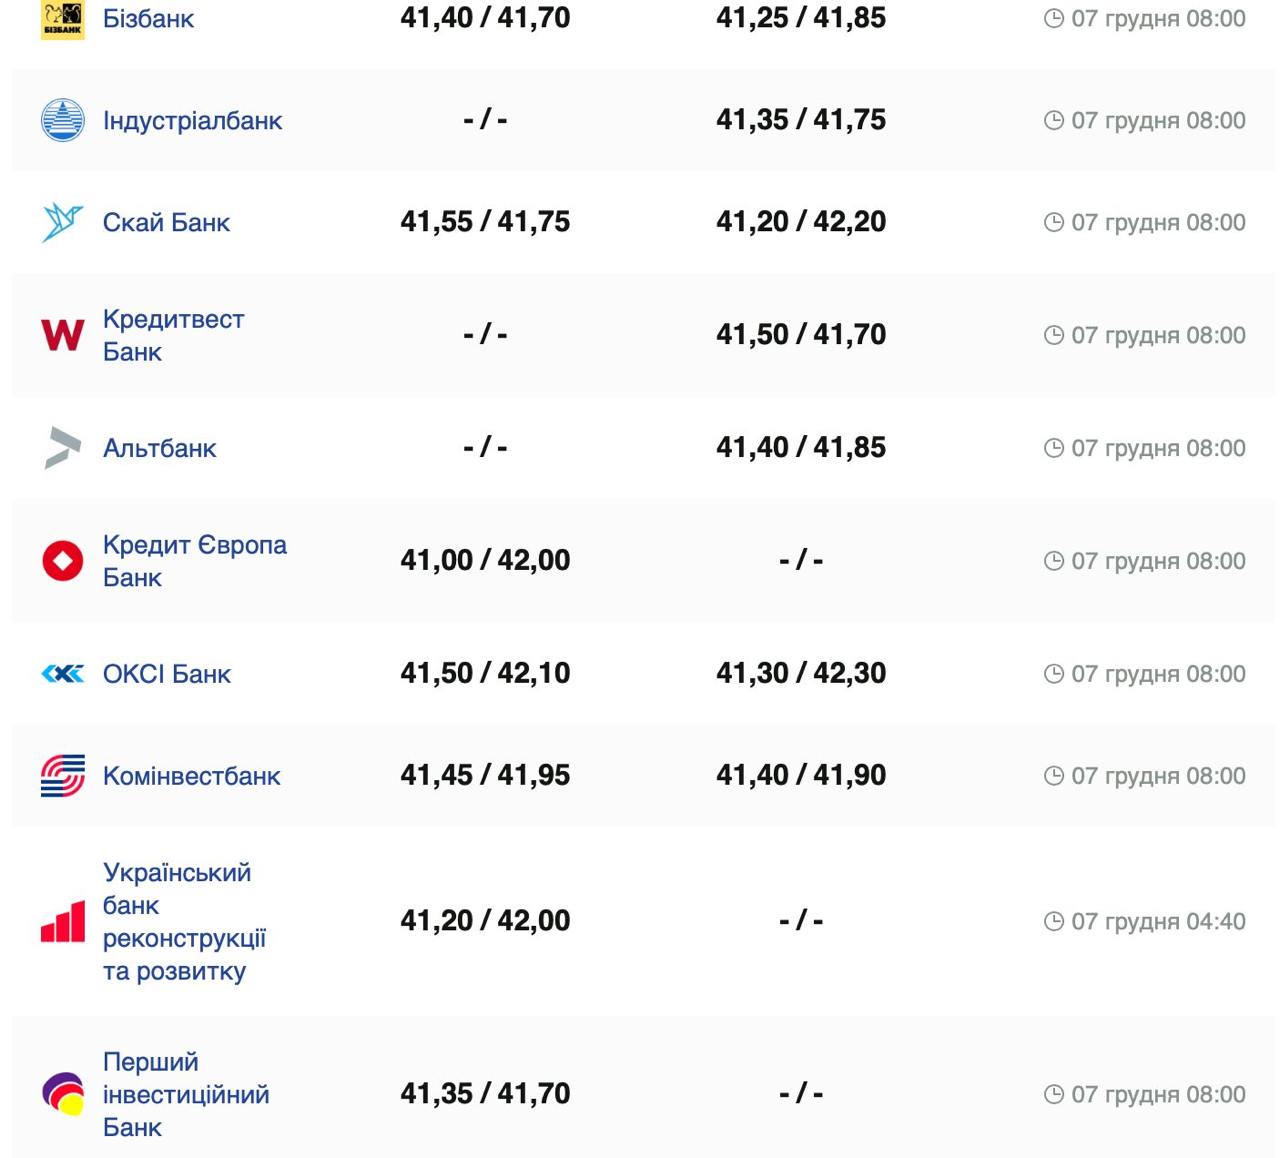Image resolution: width=1280 pixels, height=1158 pixels.
Task: Click the Скай Банк bird logo
Action: pyautogui.click(x=62, y=222)
